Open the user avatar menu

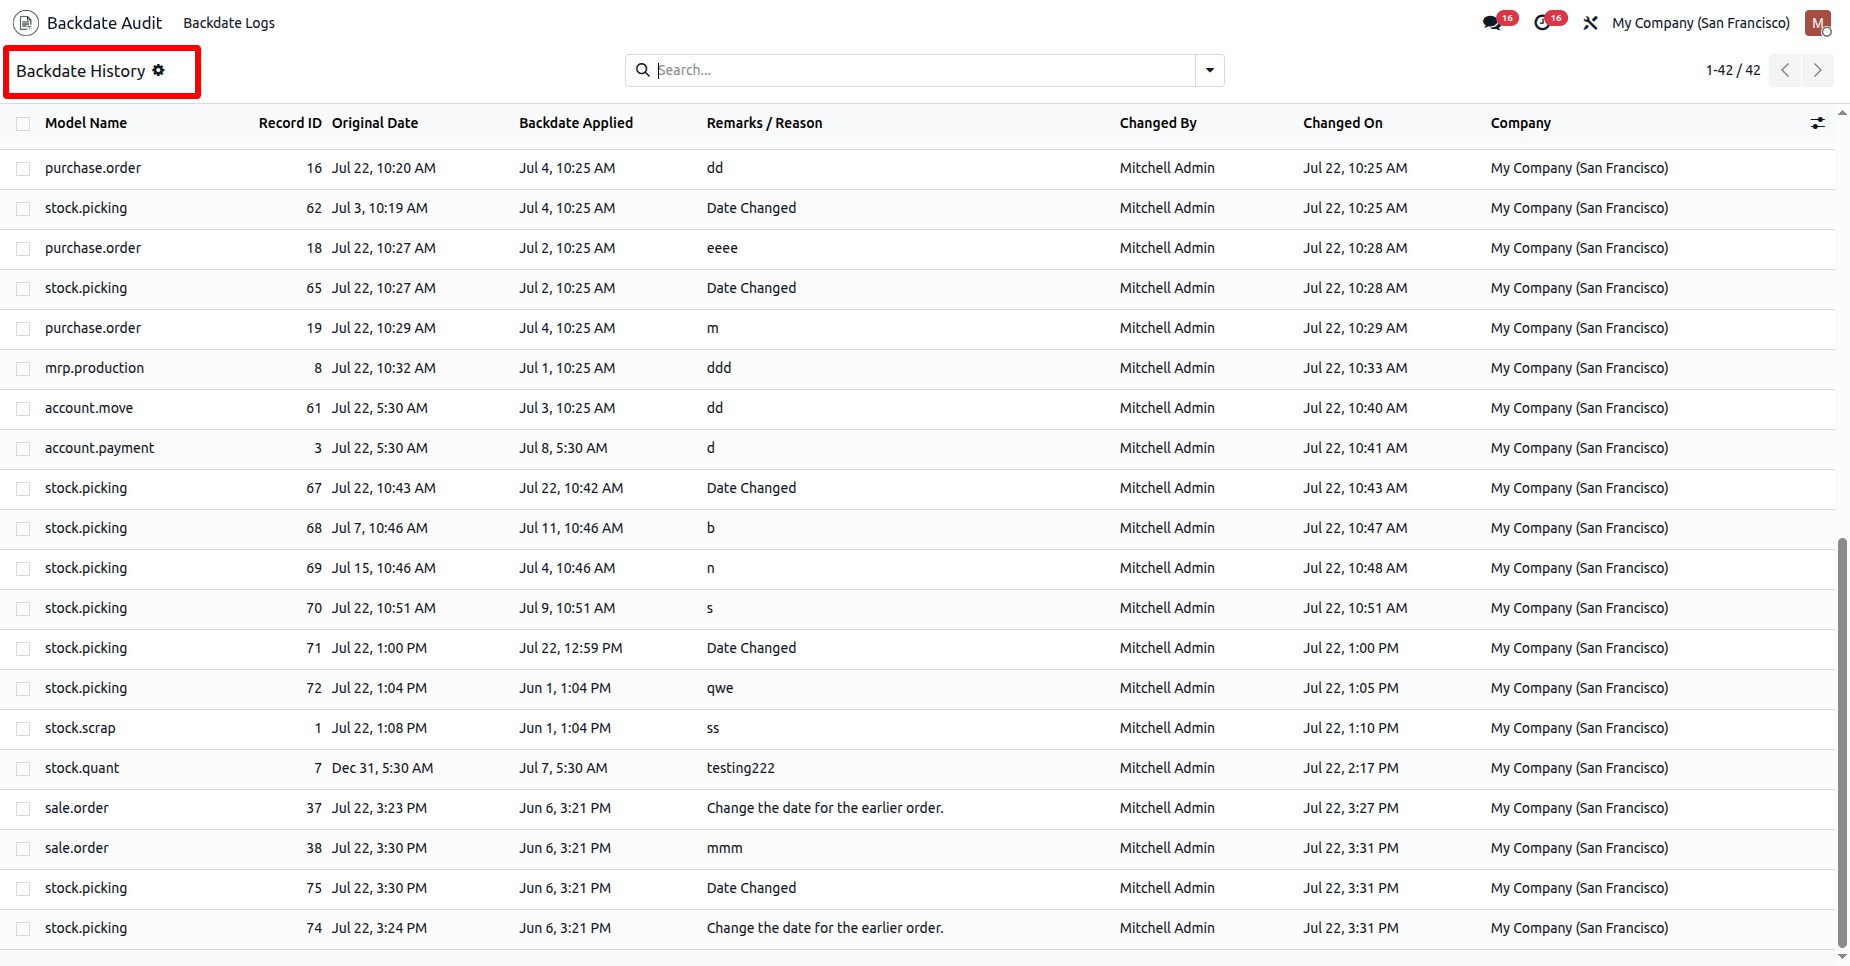coord(1818,23)
